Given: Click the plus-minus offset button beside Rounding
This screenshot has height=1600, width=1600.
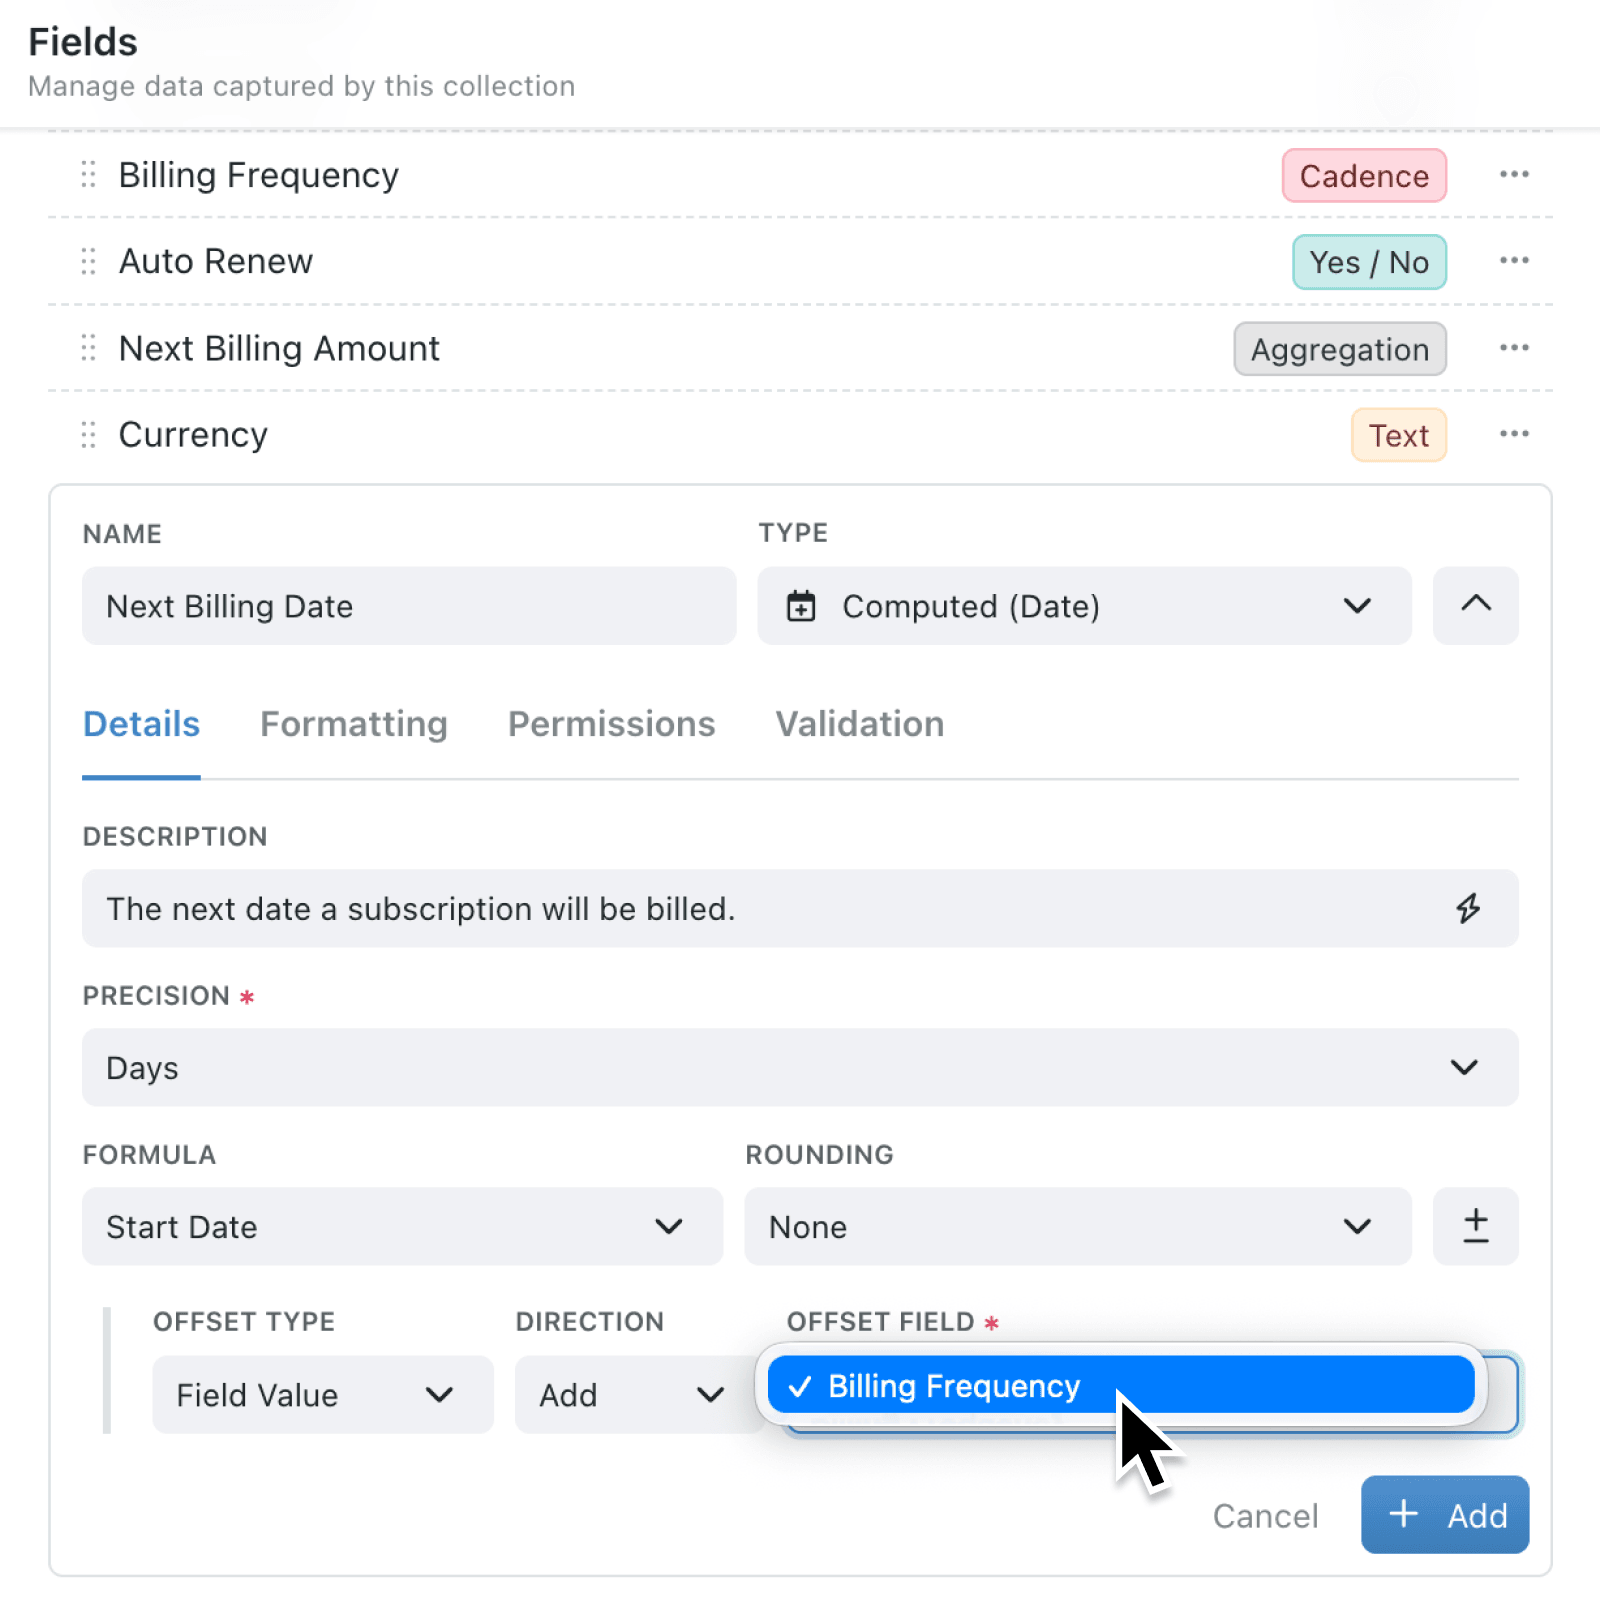Looking at the screenshot, I should coord(1475,1226).
